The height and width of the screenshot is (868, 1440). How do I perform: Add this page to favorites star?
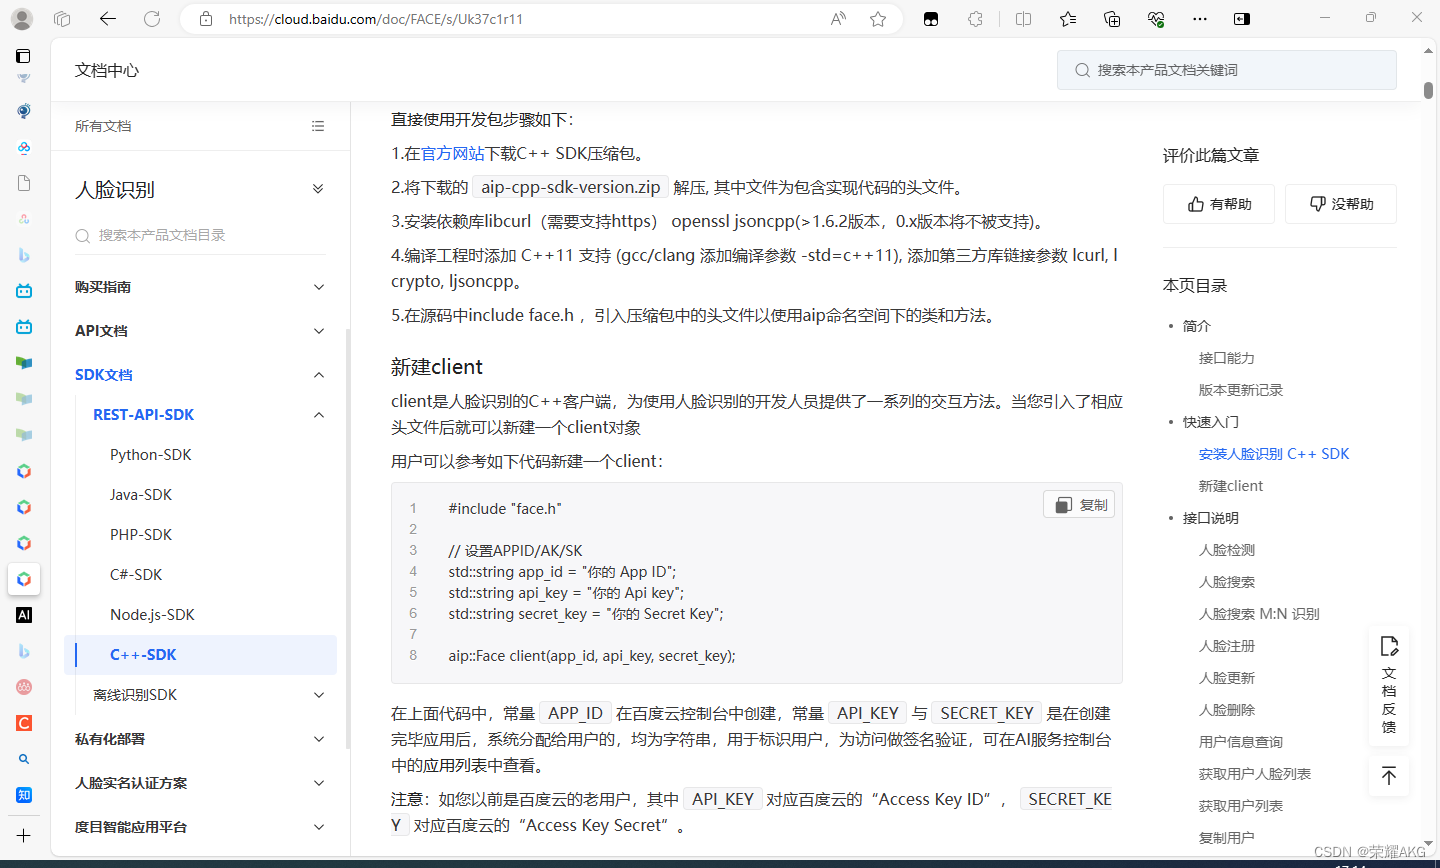(x=878, y=19)
